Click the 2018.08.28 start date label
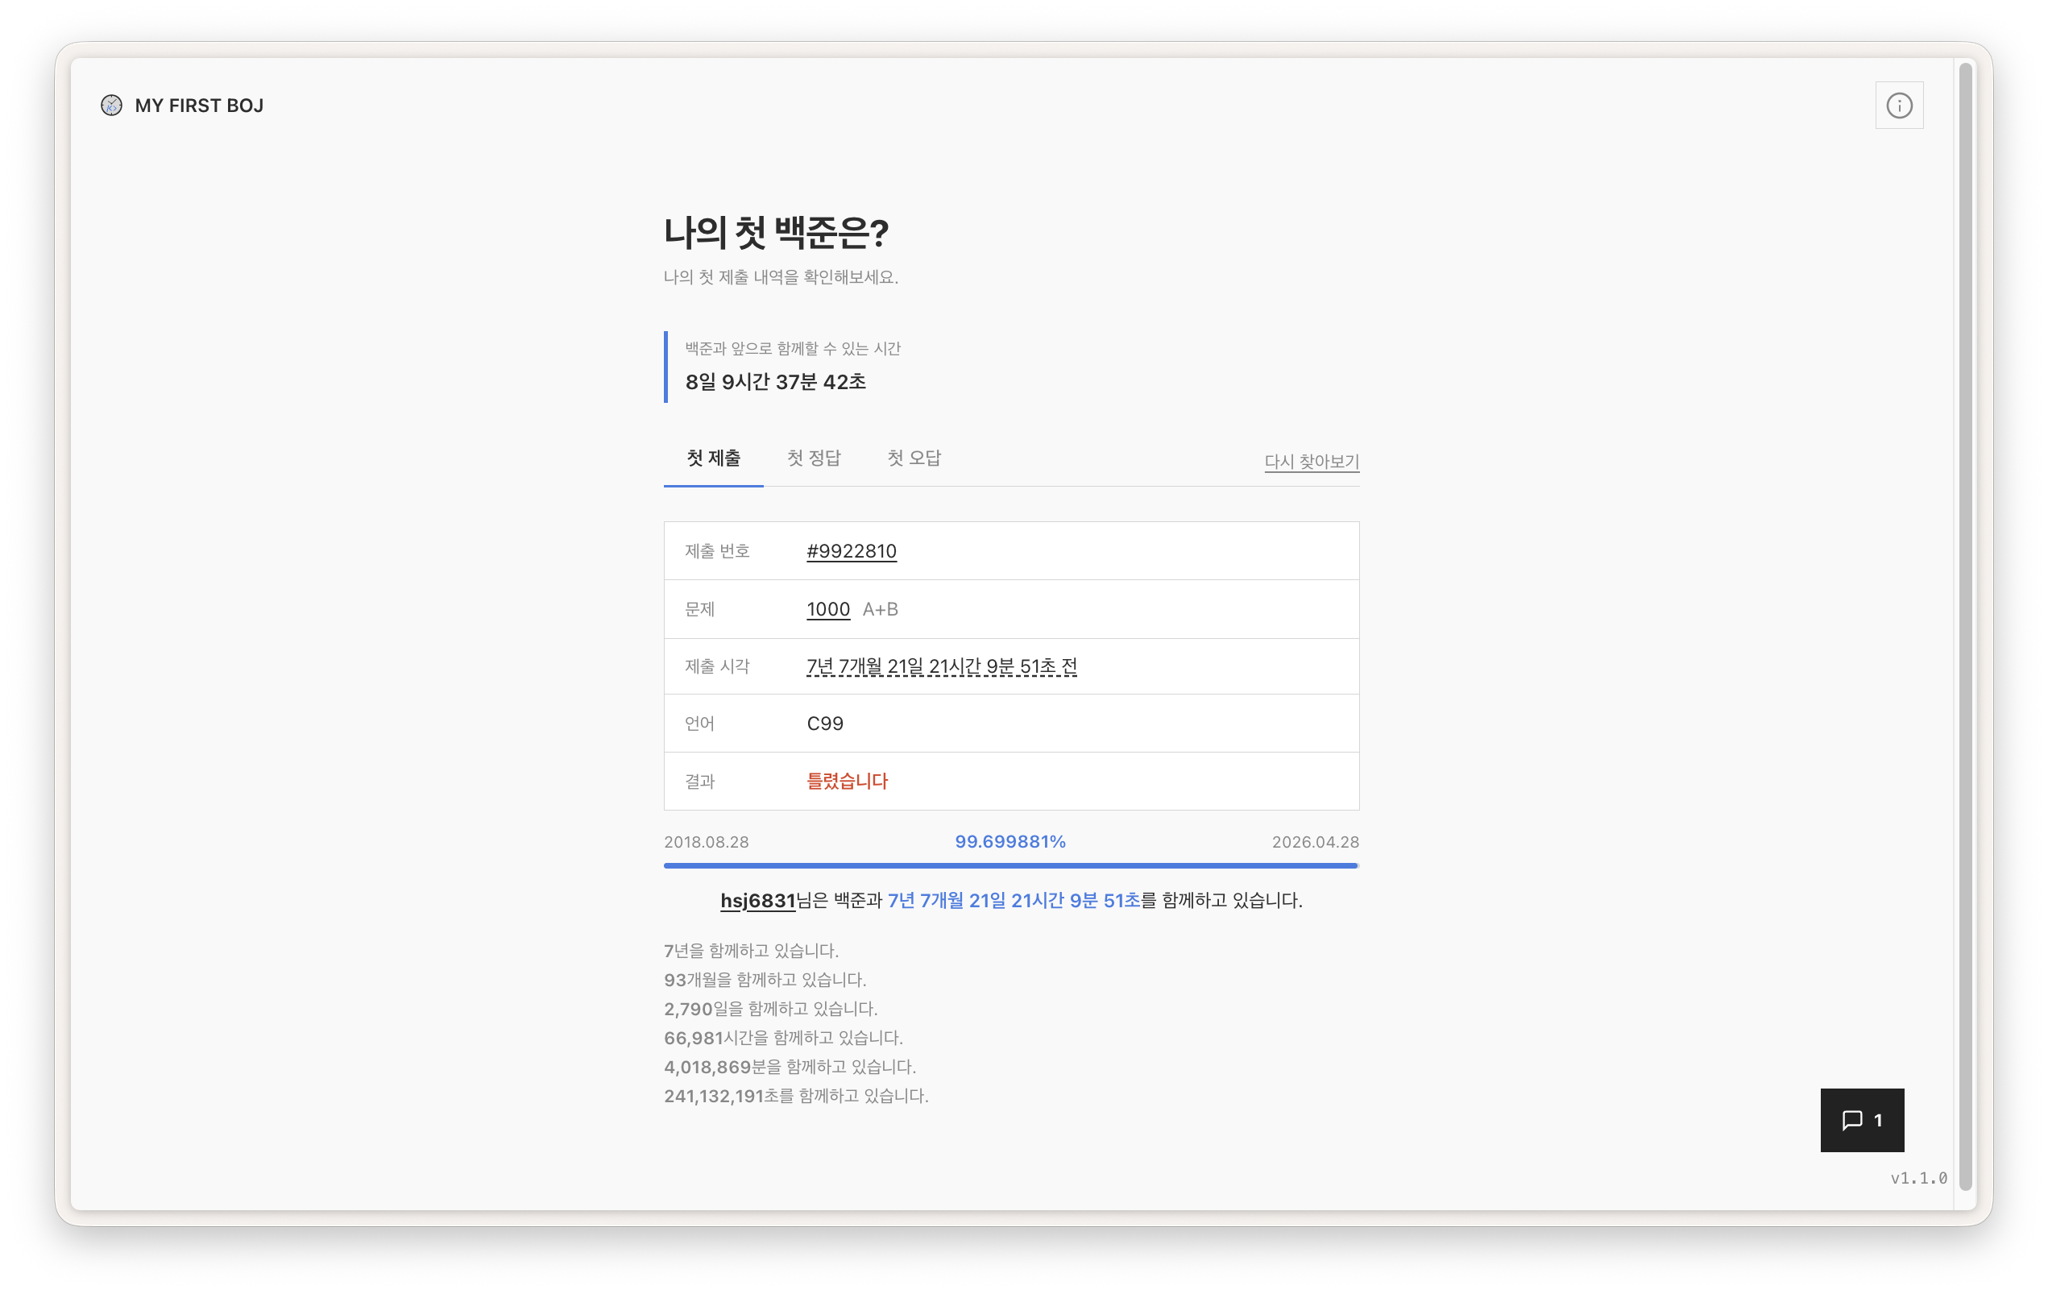Image resolution: width=2048 pixels, height=1294 pixels. 706,842
